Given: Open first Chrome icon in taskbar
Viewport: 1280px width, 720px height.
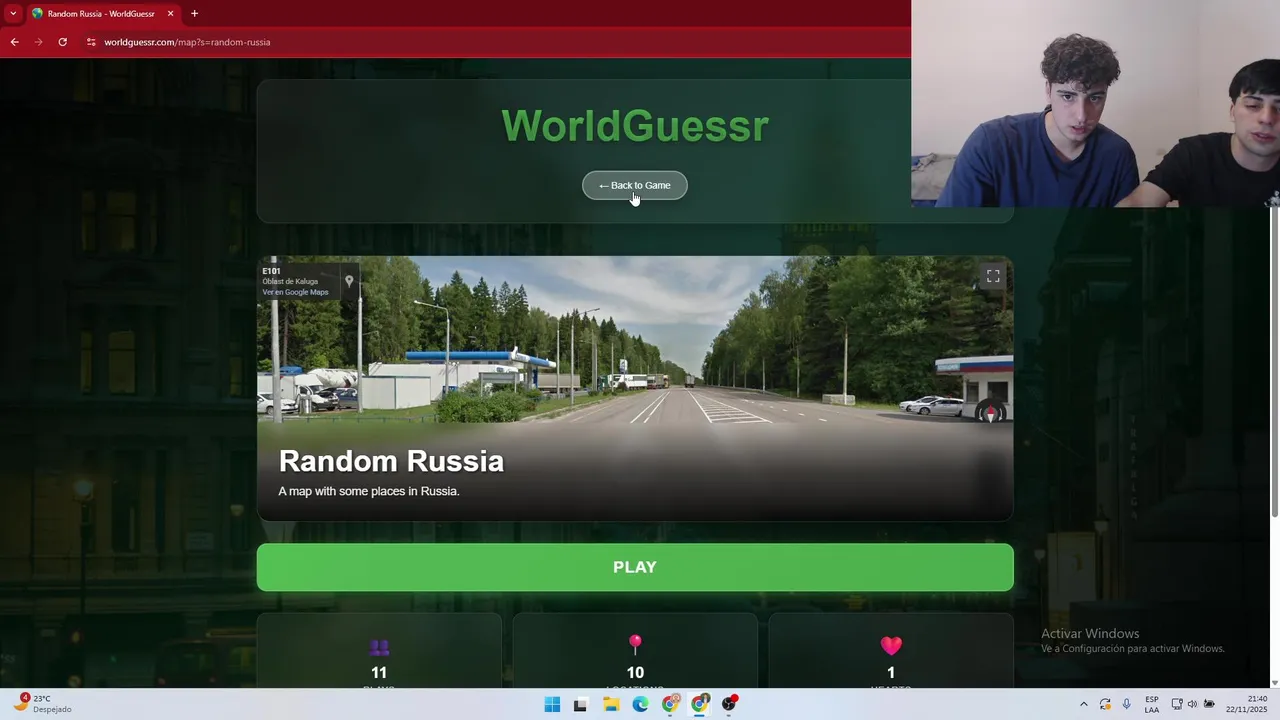Looking at the screenshot, I should coord(670,704).
